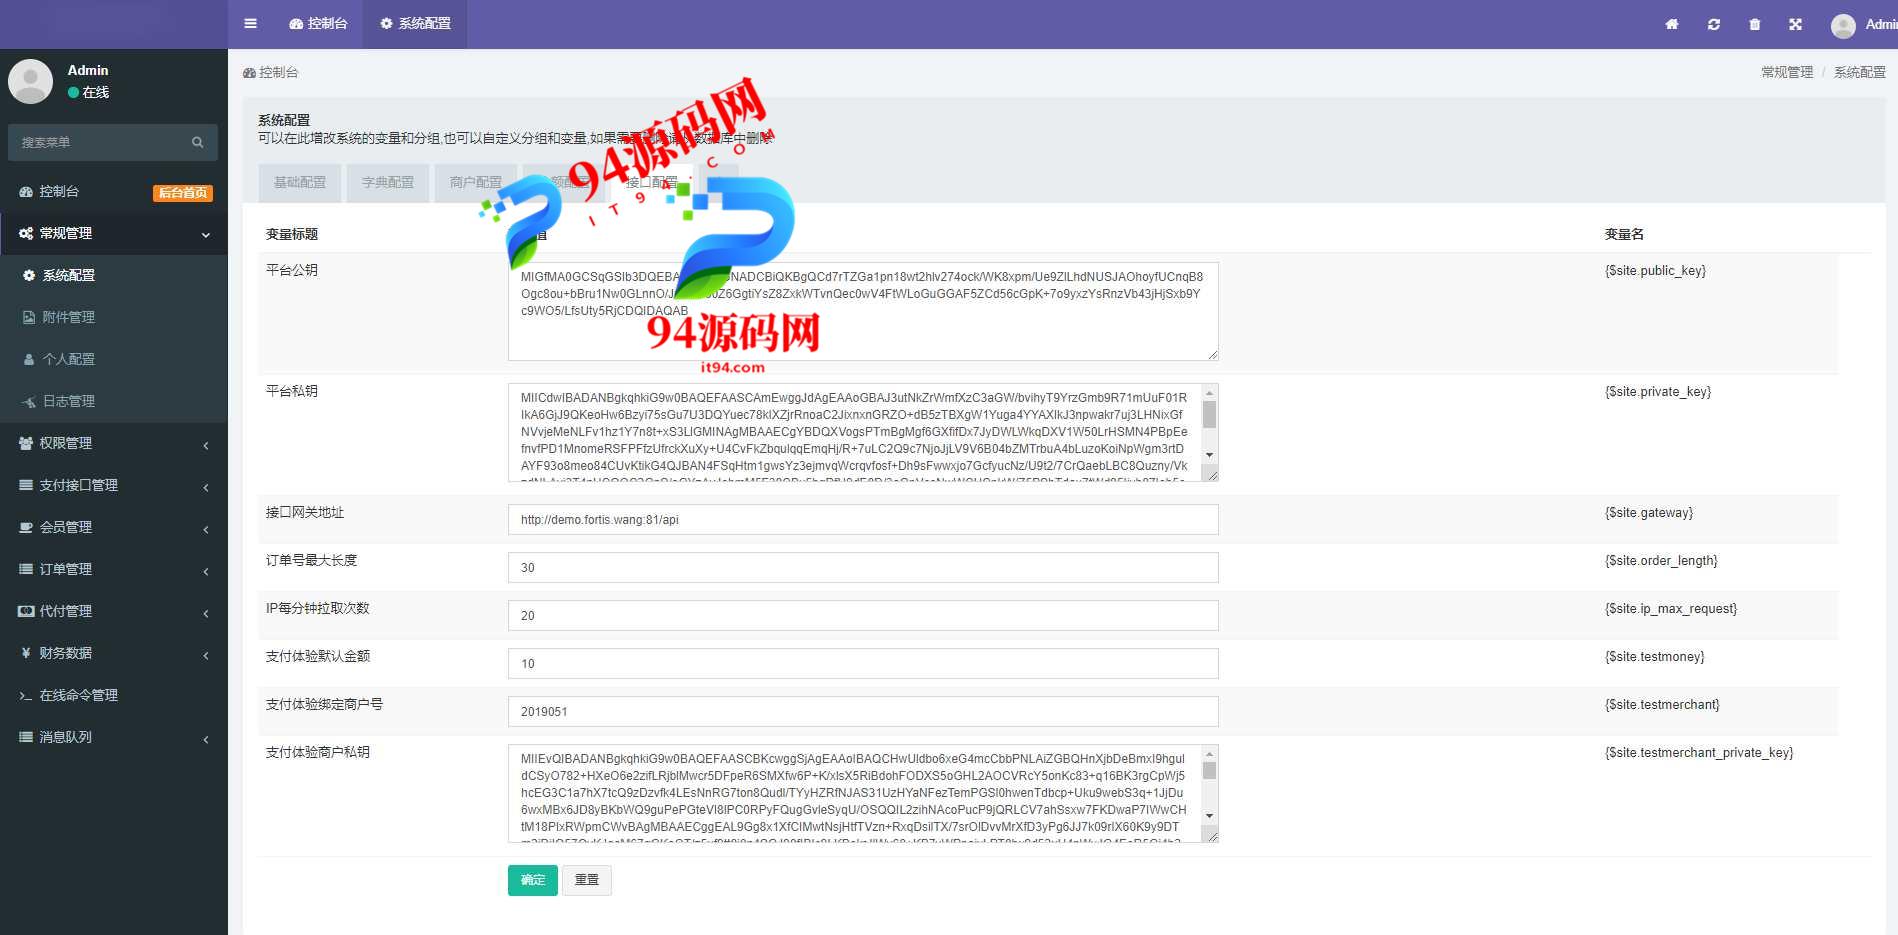Click scrollbar down arrow in 平台私钥 box
The image size is (1898, 935).
pos(1210,455)
